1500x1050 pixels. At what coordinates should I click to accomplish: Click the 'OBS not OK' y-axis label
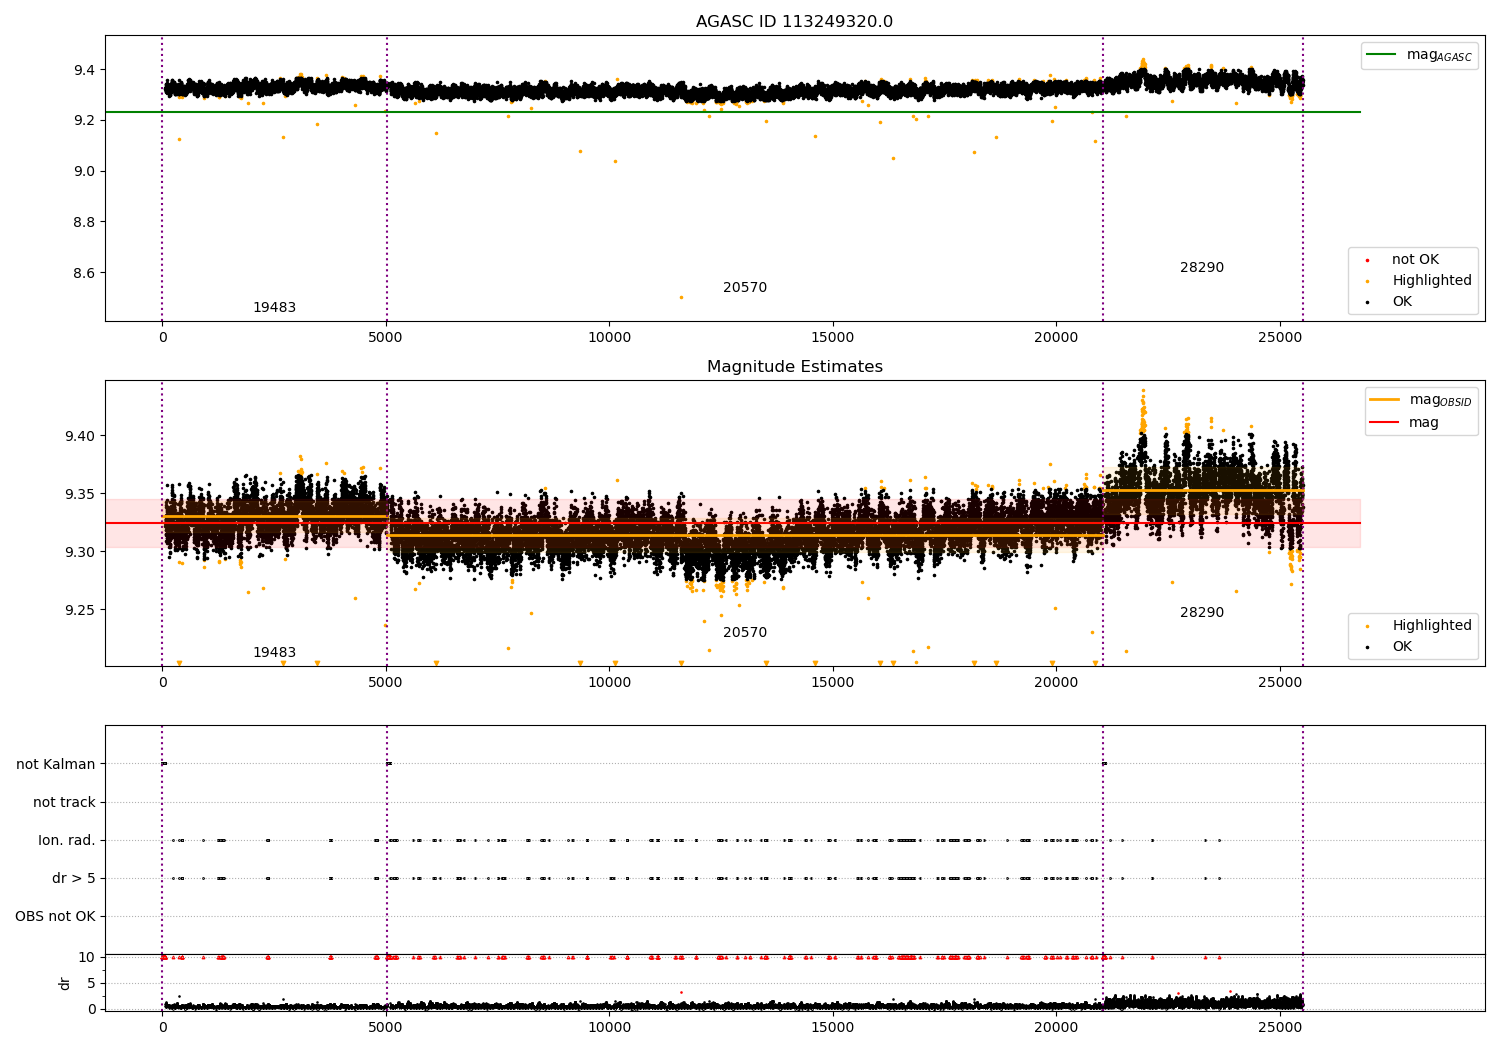coord(55,917)
